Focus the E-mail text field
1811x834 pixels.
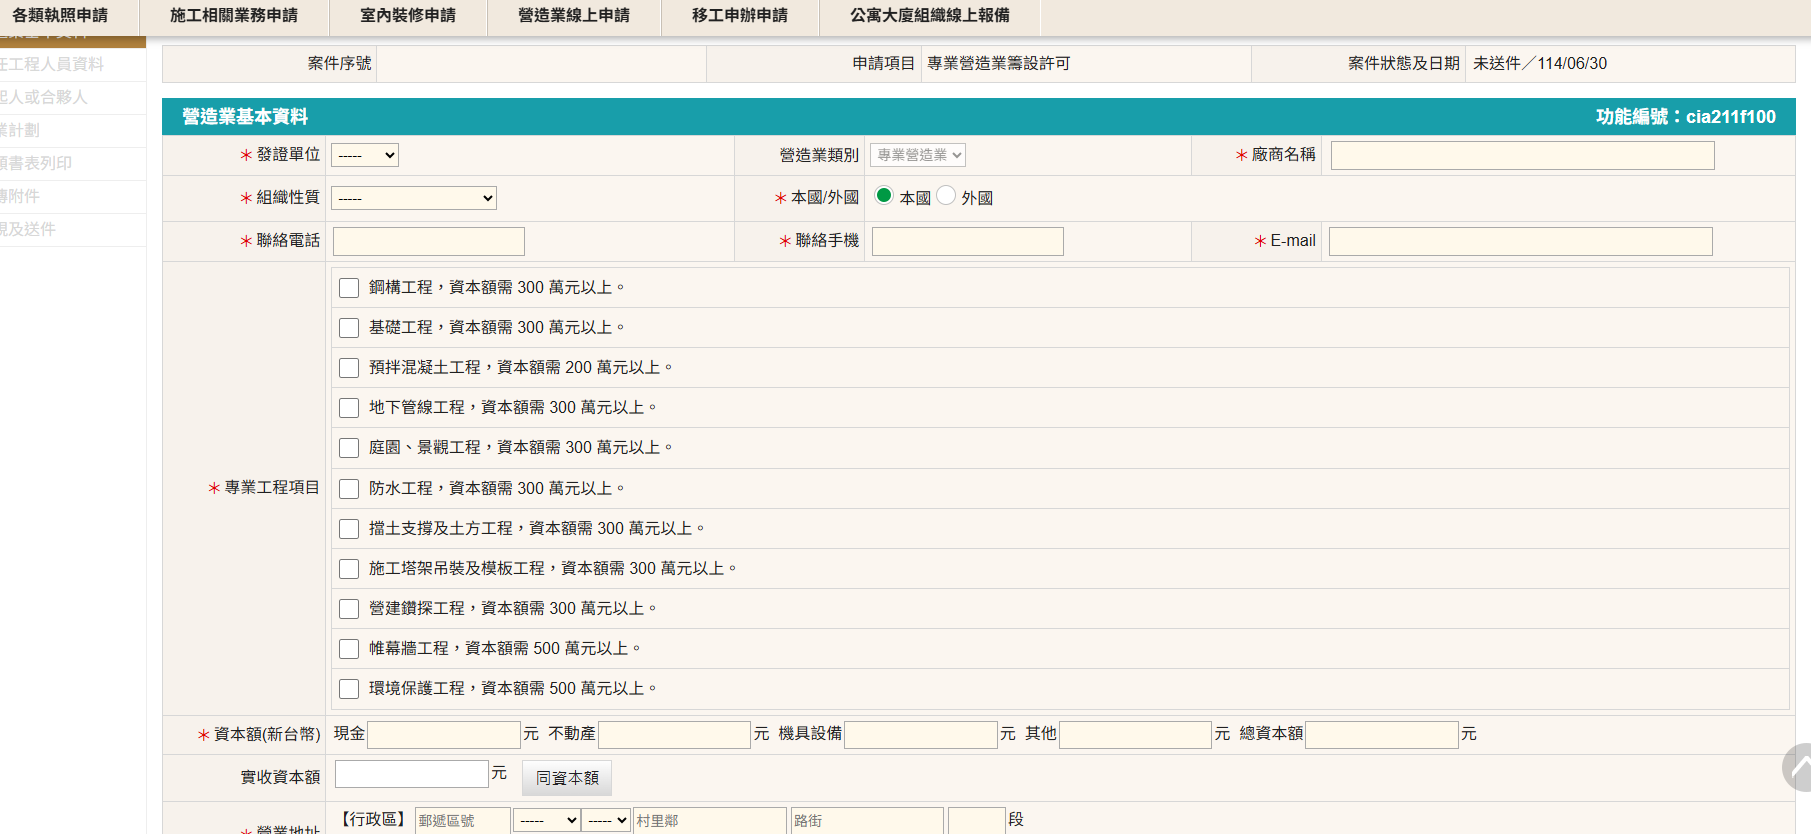coord(1520,241)
